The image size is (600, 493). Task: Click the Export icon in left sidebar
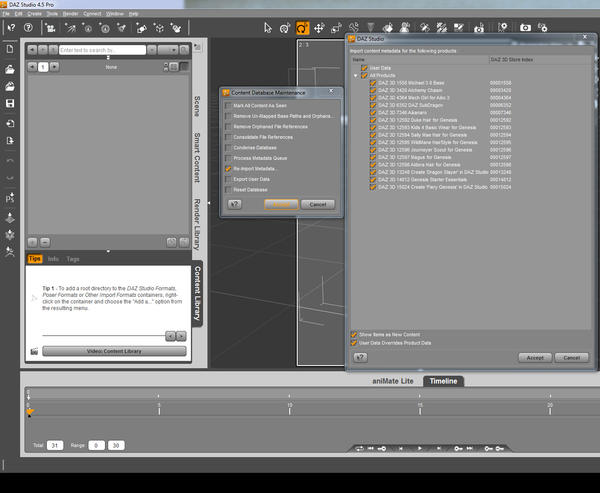pyautogui.click(x=10, y=140)
